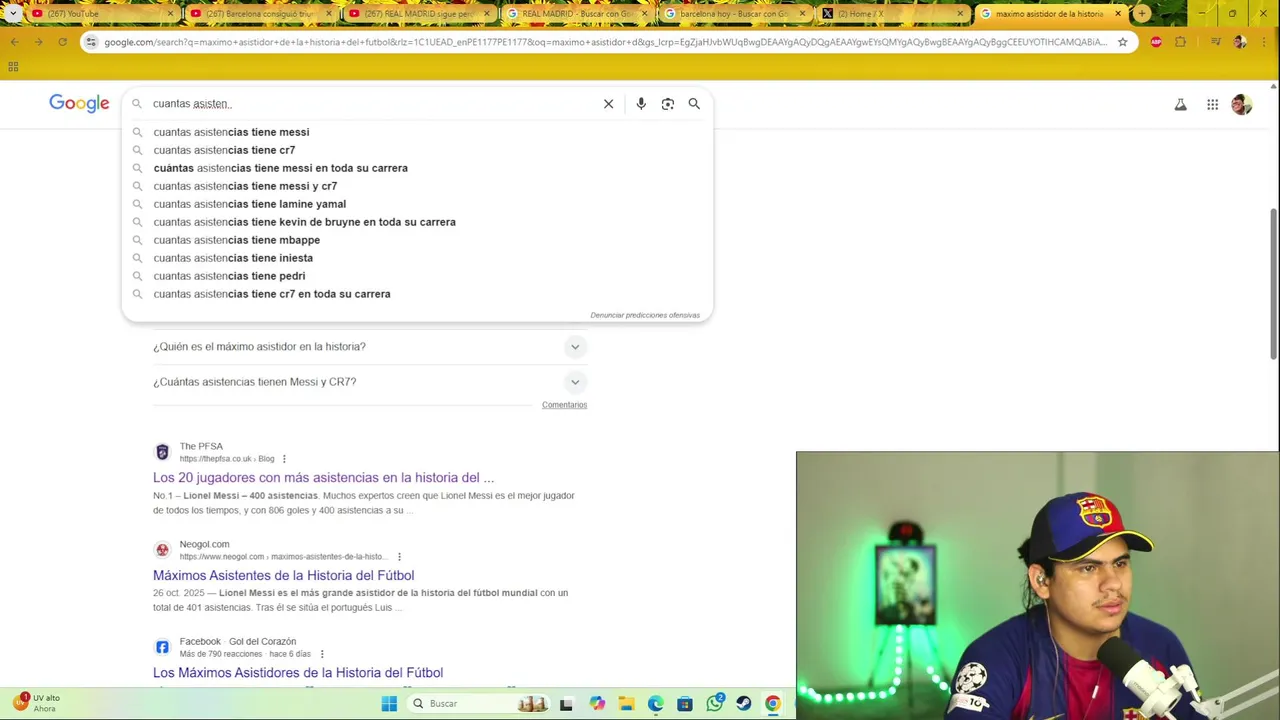Open more options for The PFSA result
This screenshot has width=1280, height=720.
284,459
